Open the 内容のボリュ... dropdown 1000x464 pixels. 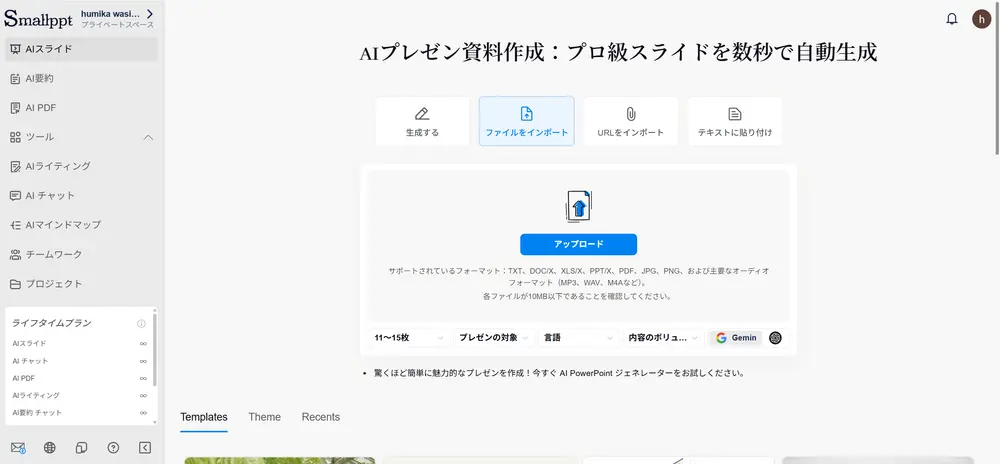point(663,338)
